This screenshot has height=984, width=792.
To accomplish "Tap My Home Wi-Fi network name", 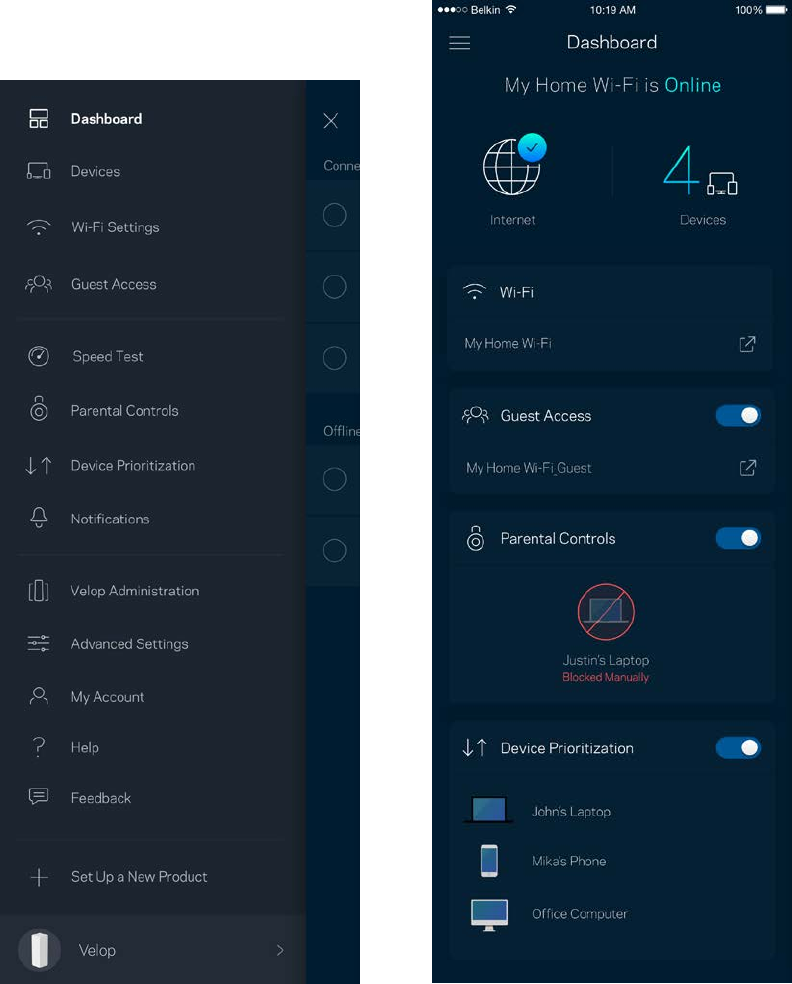I will 508,343.
